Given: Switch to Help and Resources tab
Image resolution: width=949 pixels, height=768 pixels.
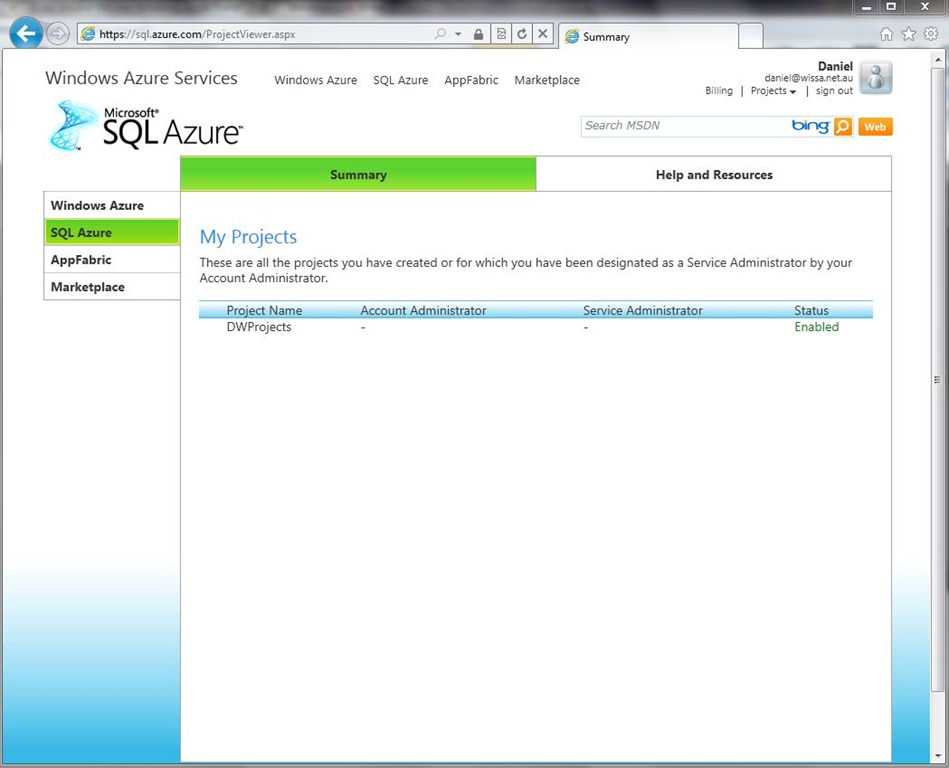Looking at the screenshot, I should tap(714, 174).
